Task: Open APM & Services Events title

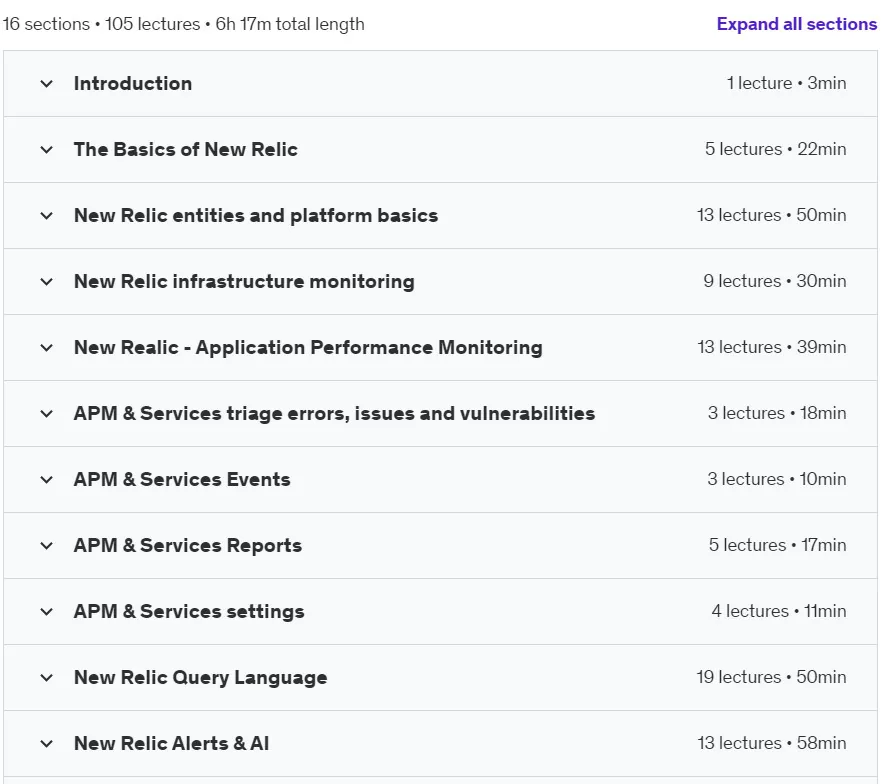Action: [182, 479]
